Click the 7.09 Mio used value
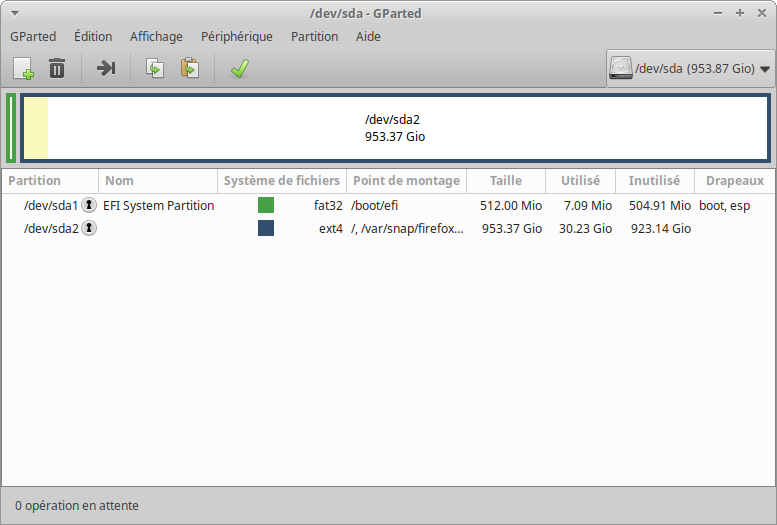 (x=588, y=205)
